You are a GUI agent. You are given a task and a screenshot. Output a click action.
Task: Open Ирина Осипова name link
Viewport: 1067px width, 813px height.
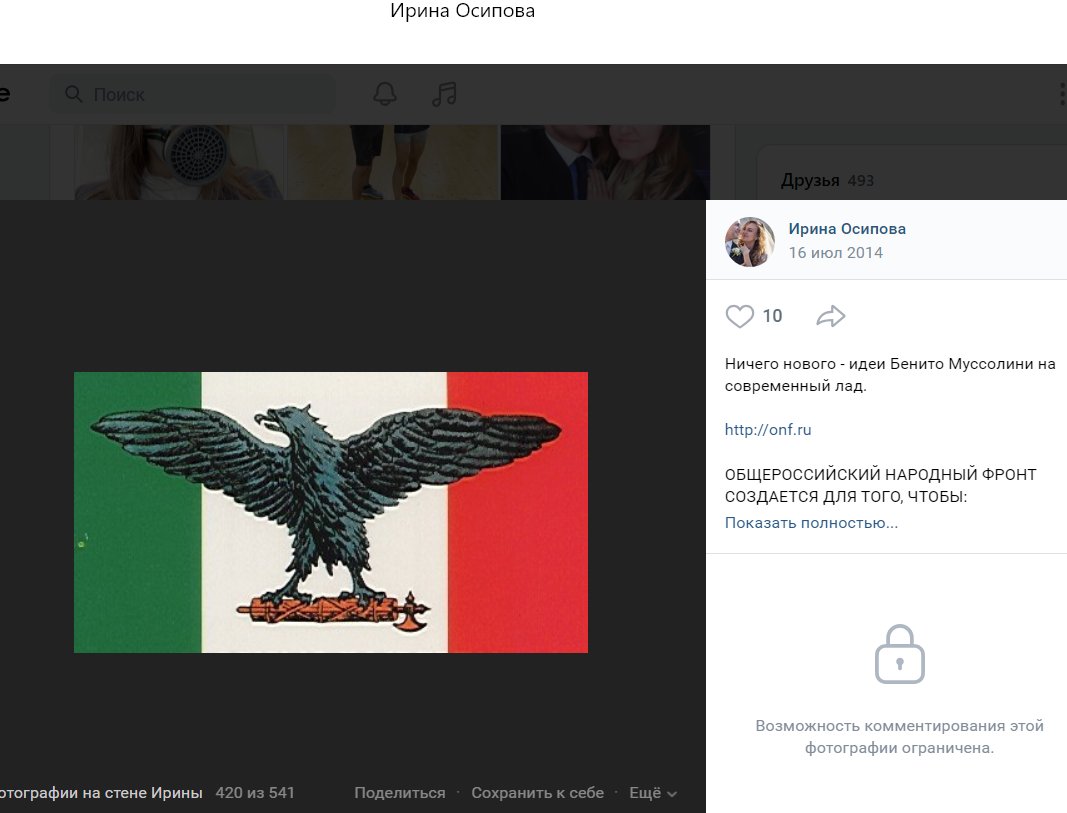(847, 229)
